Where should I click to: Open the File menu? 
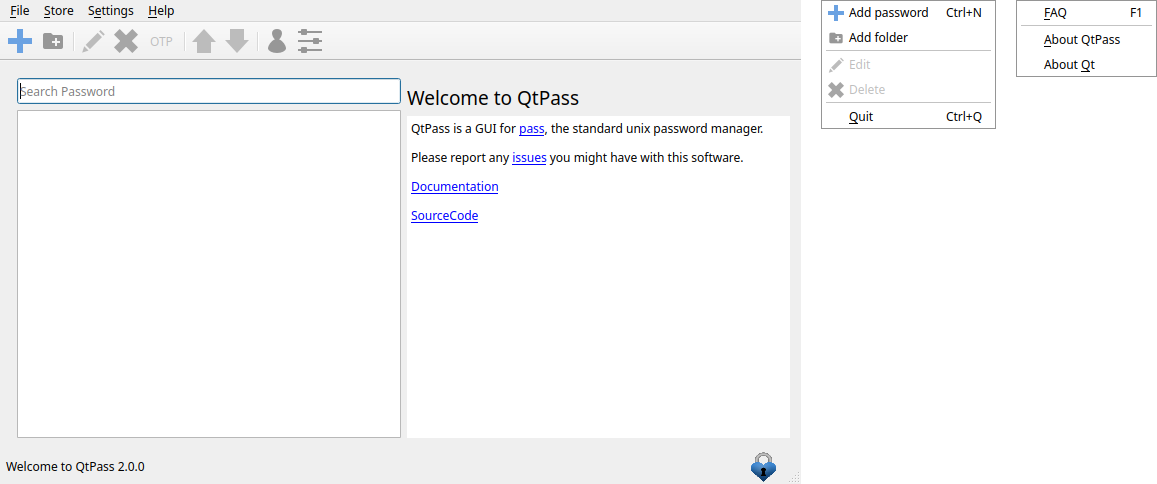[20, 11]
